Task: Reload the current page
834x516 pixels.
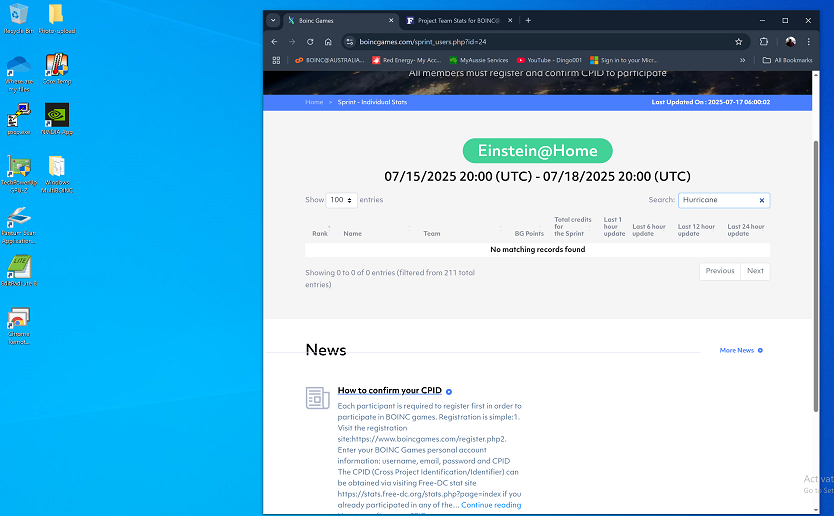Action: pos(310,41)
